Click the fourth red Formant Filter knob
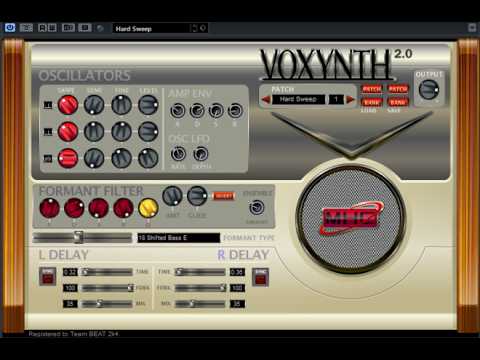 point(123,208)
